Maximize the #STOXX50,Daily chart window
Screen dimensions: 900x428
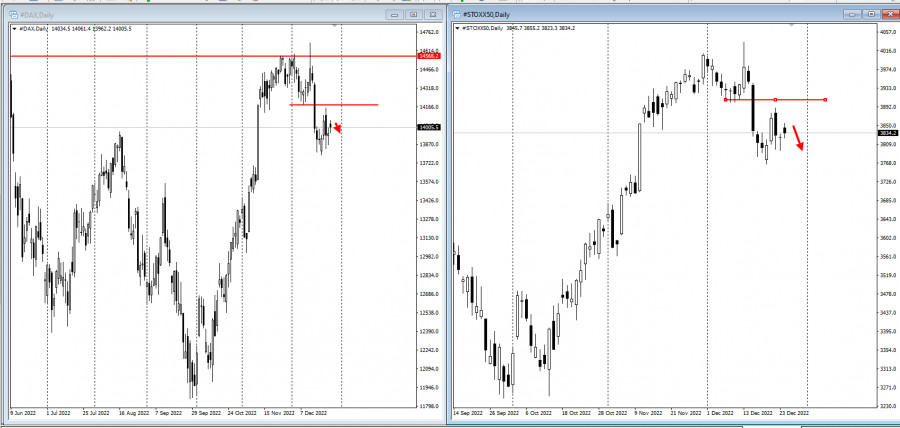click(x=871, y=14)
